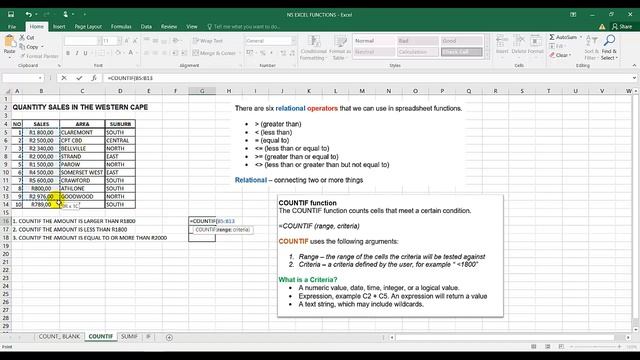Toggle Underline formatting
The height and width of the screenshot is (360, 640).
85,53
